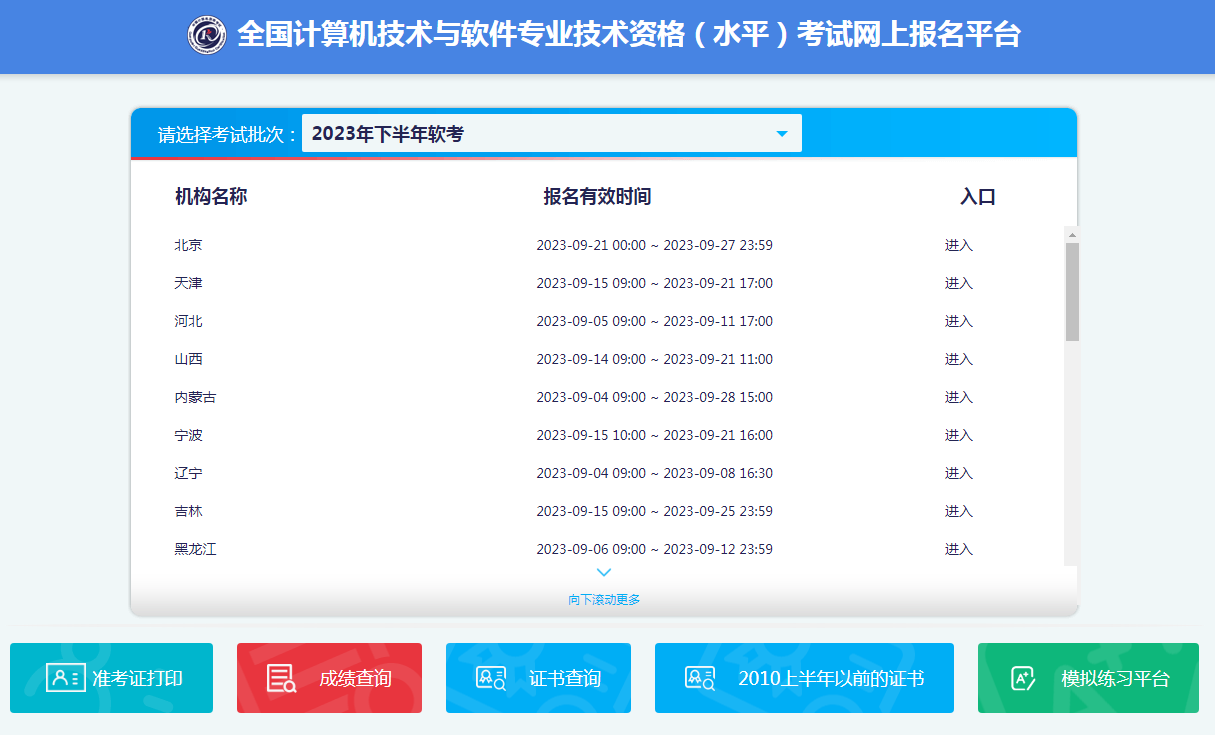The width and height of the screenshot is (1215, 735).
Task: Click the 证书查询 certificate lookup button
Action: click(538, 677)
